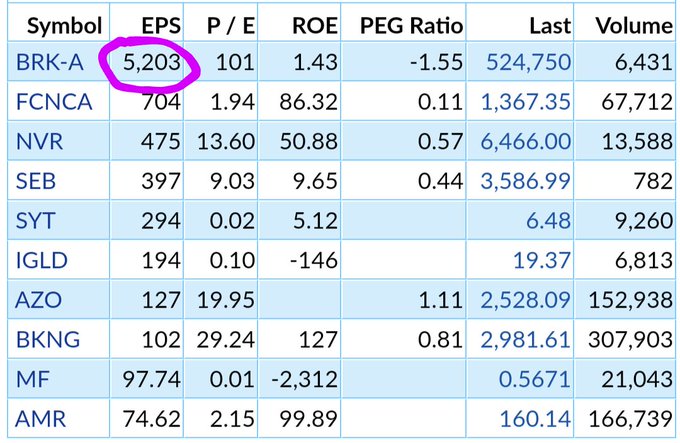This screenshot has width=680, height=443.
Task: Sort table by PEG Ratio header
Action: tap(412, 26)
